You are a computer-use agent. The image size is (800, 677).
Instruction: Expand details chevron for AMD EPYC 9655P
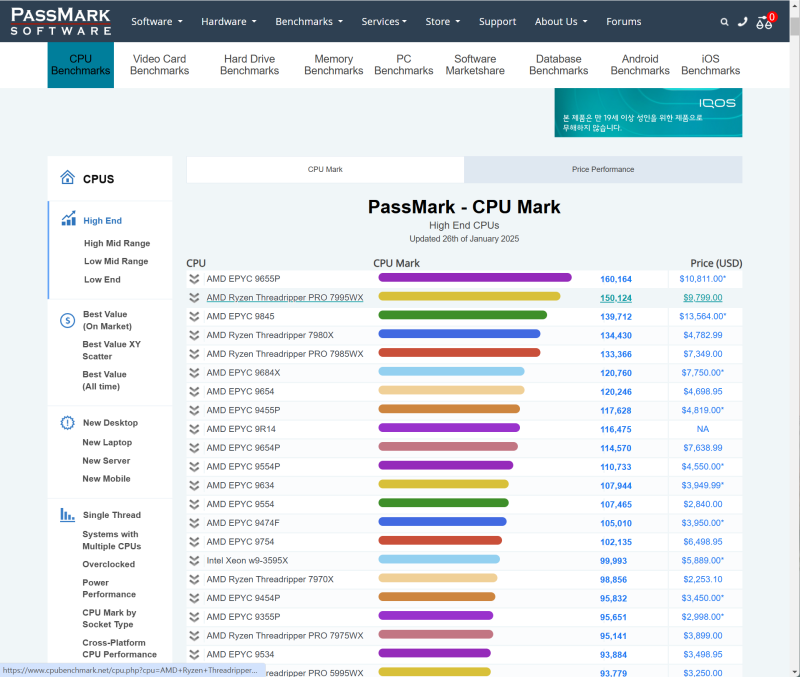[194, 279]
